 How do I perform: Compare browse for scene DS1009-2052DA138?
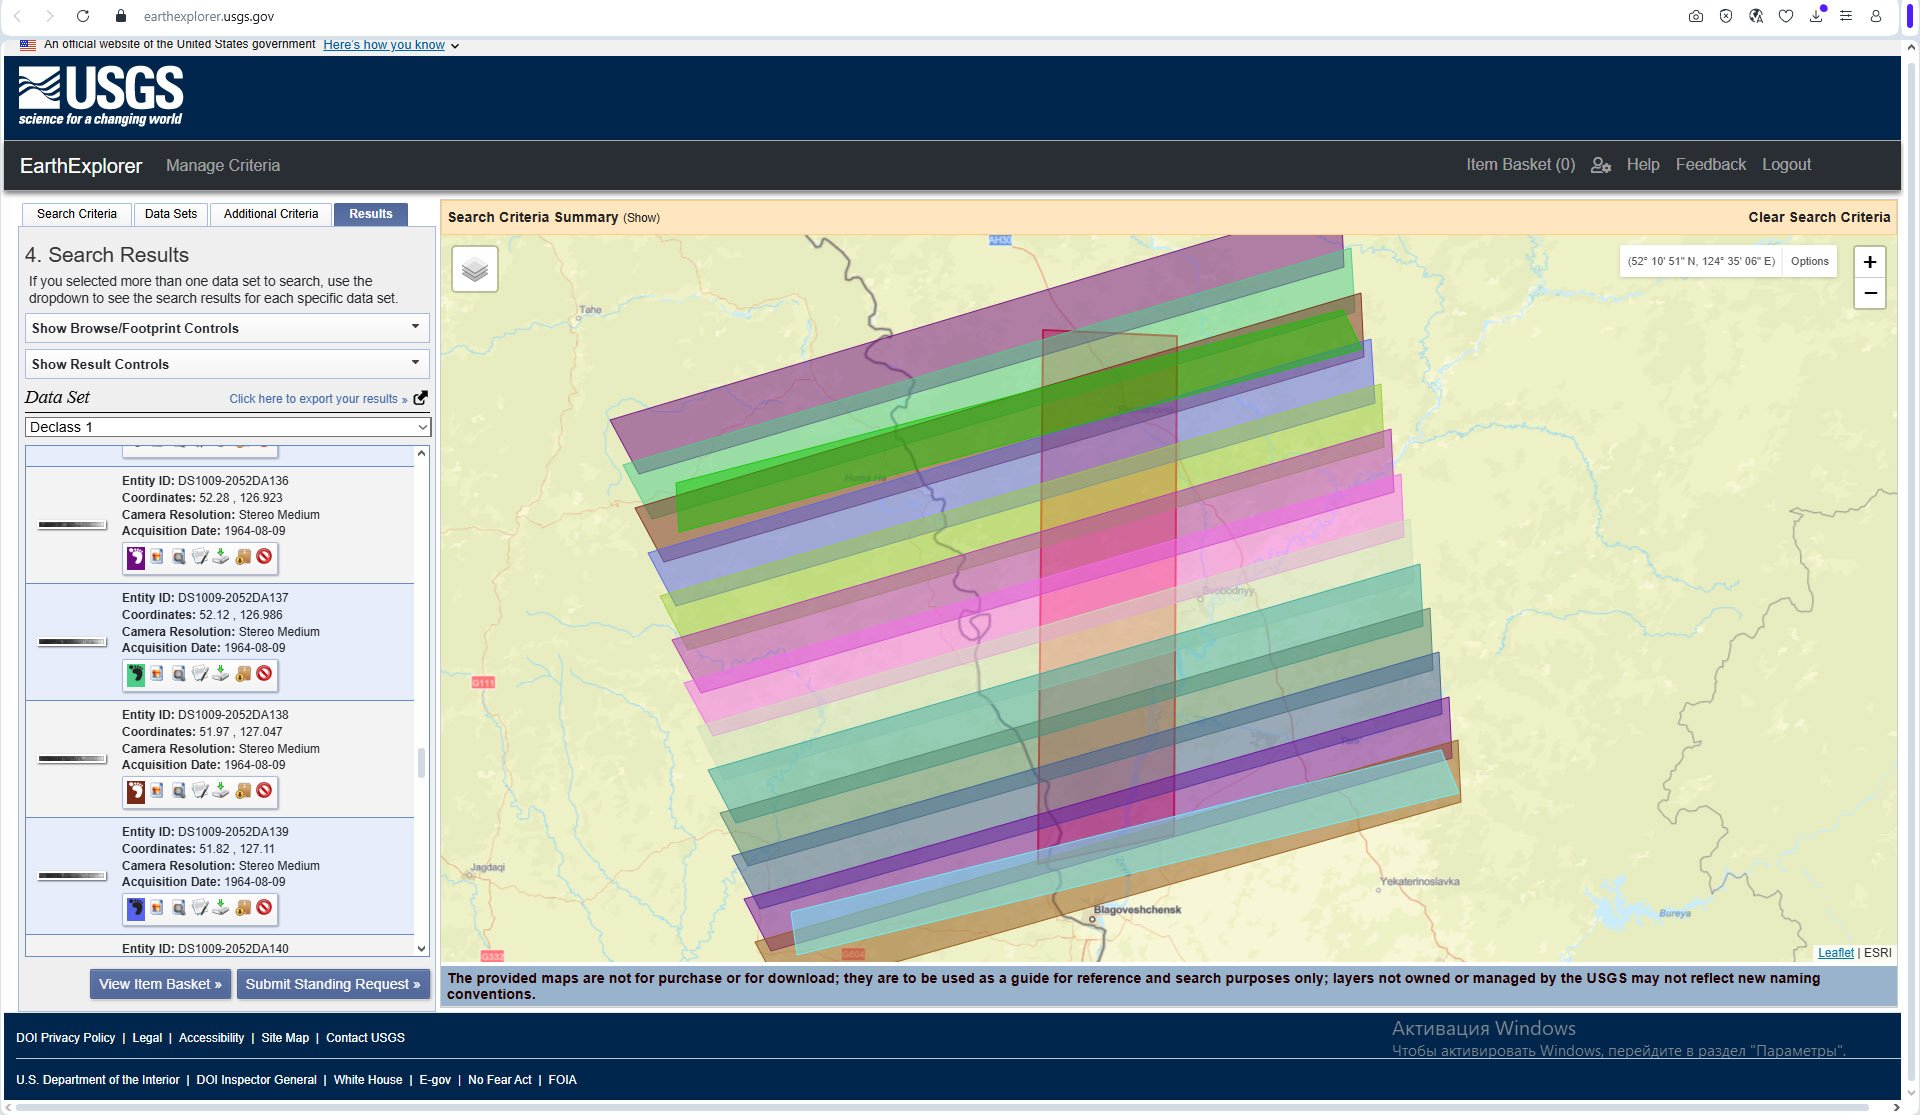(179, 791)
